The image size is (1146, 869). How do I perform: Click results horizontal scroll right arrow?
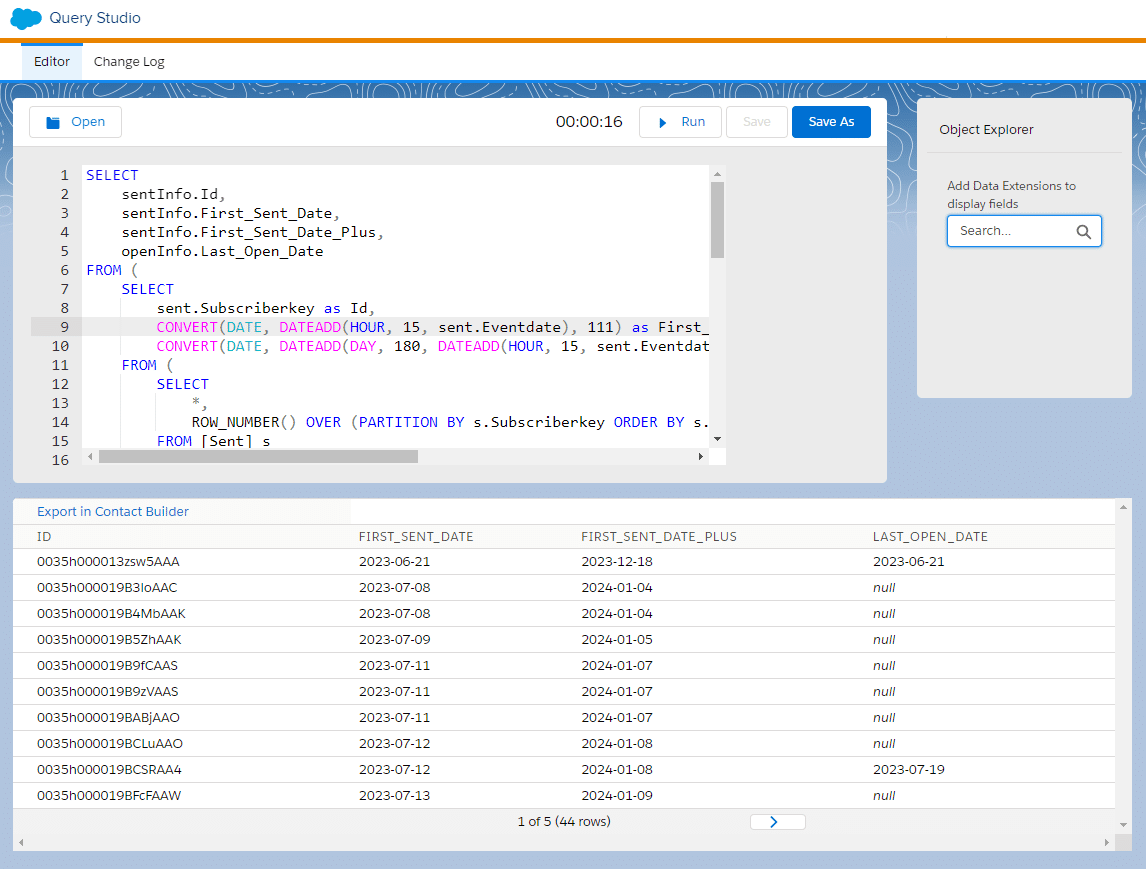[x=1107, y=843]
